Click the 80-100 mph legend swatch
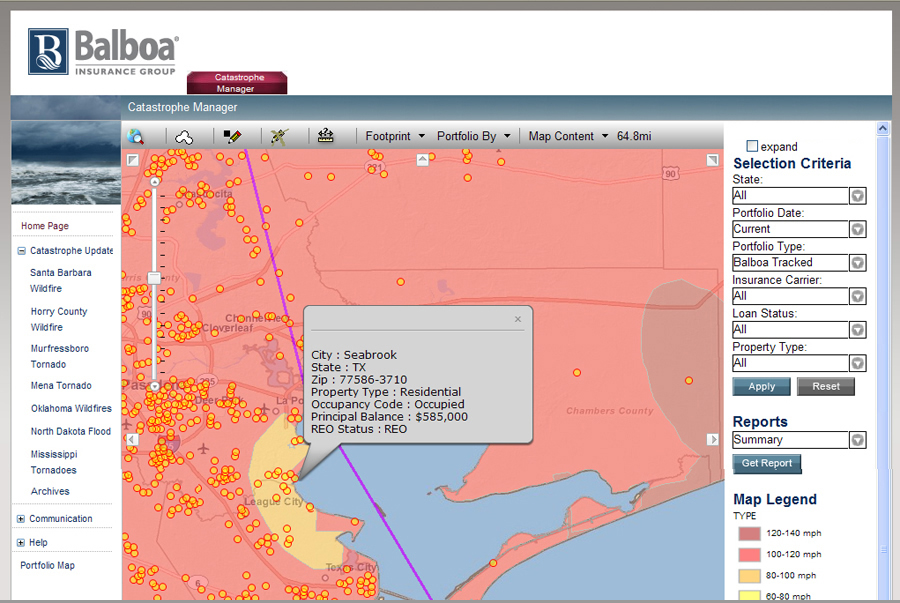 [750, 576]
